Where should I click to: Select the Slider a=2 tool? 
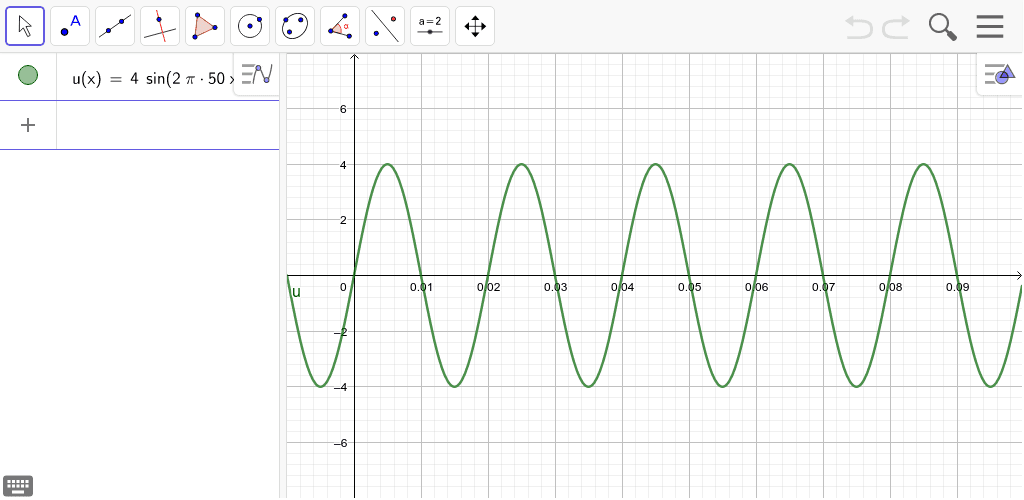click(x=430, y=26)
